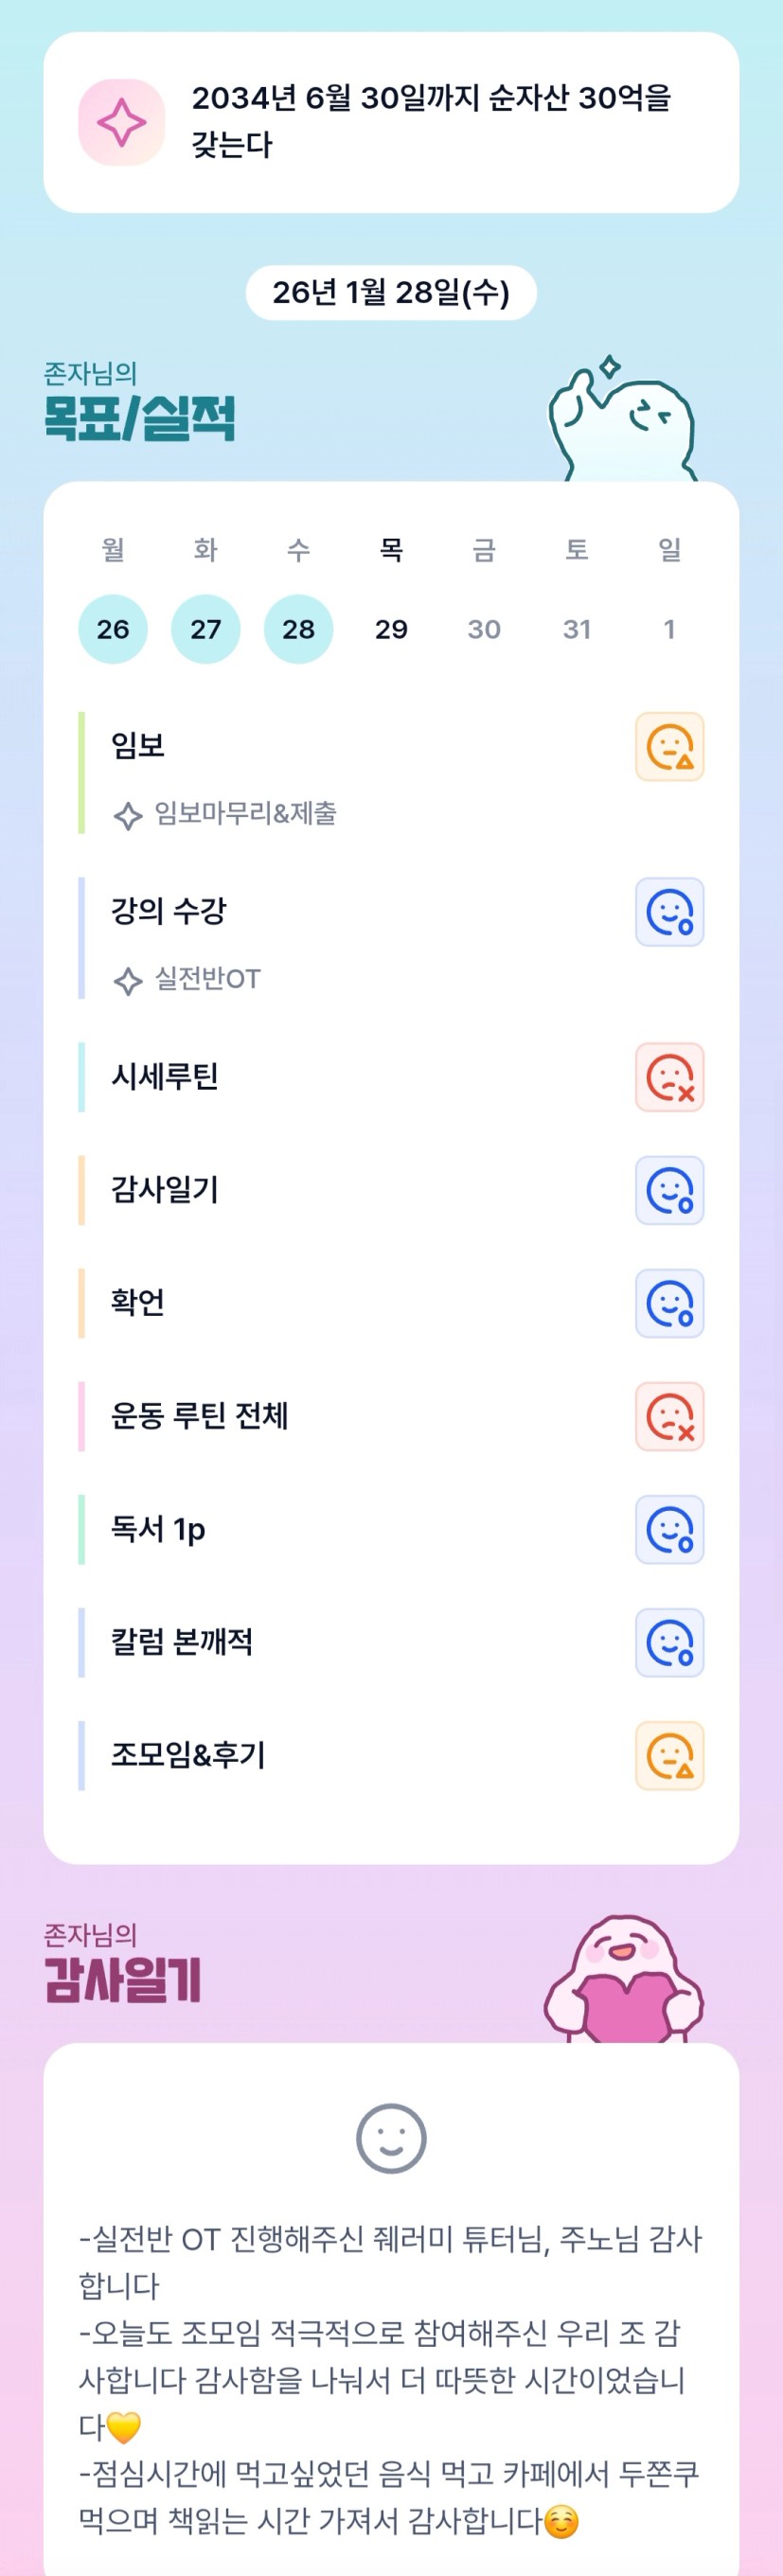Click the status face icon for 임보
The height and width of the screenshot is (2576, 783).
click(x=669, y=746)
